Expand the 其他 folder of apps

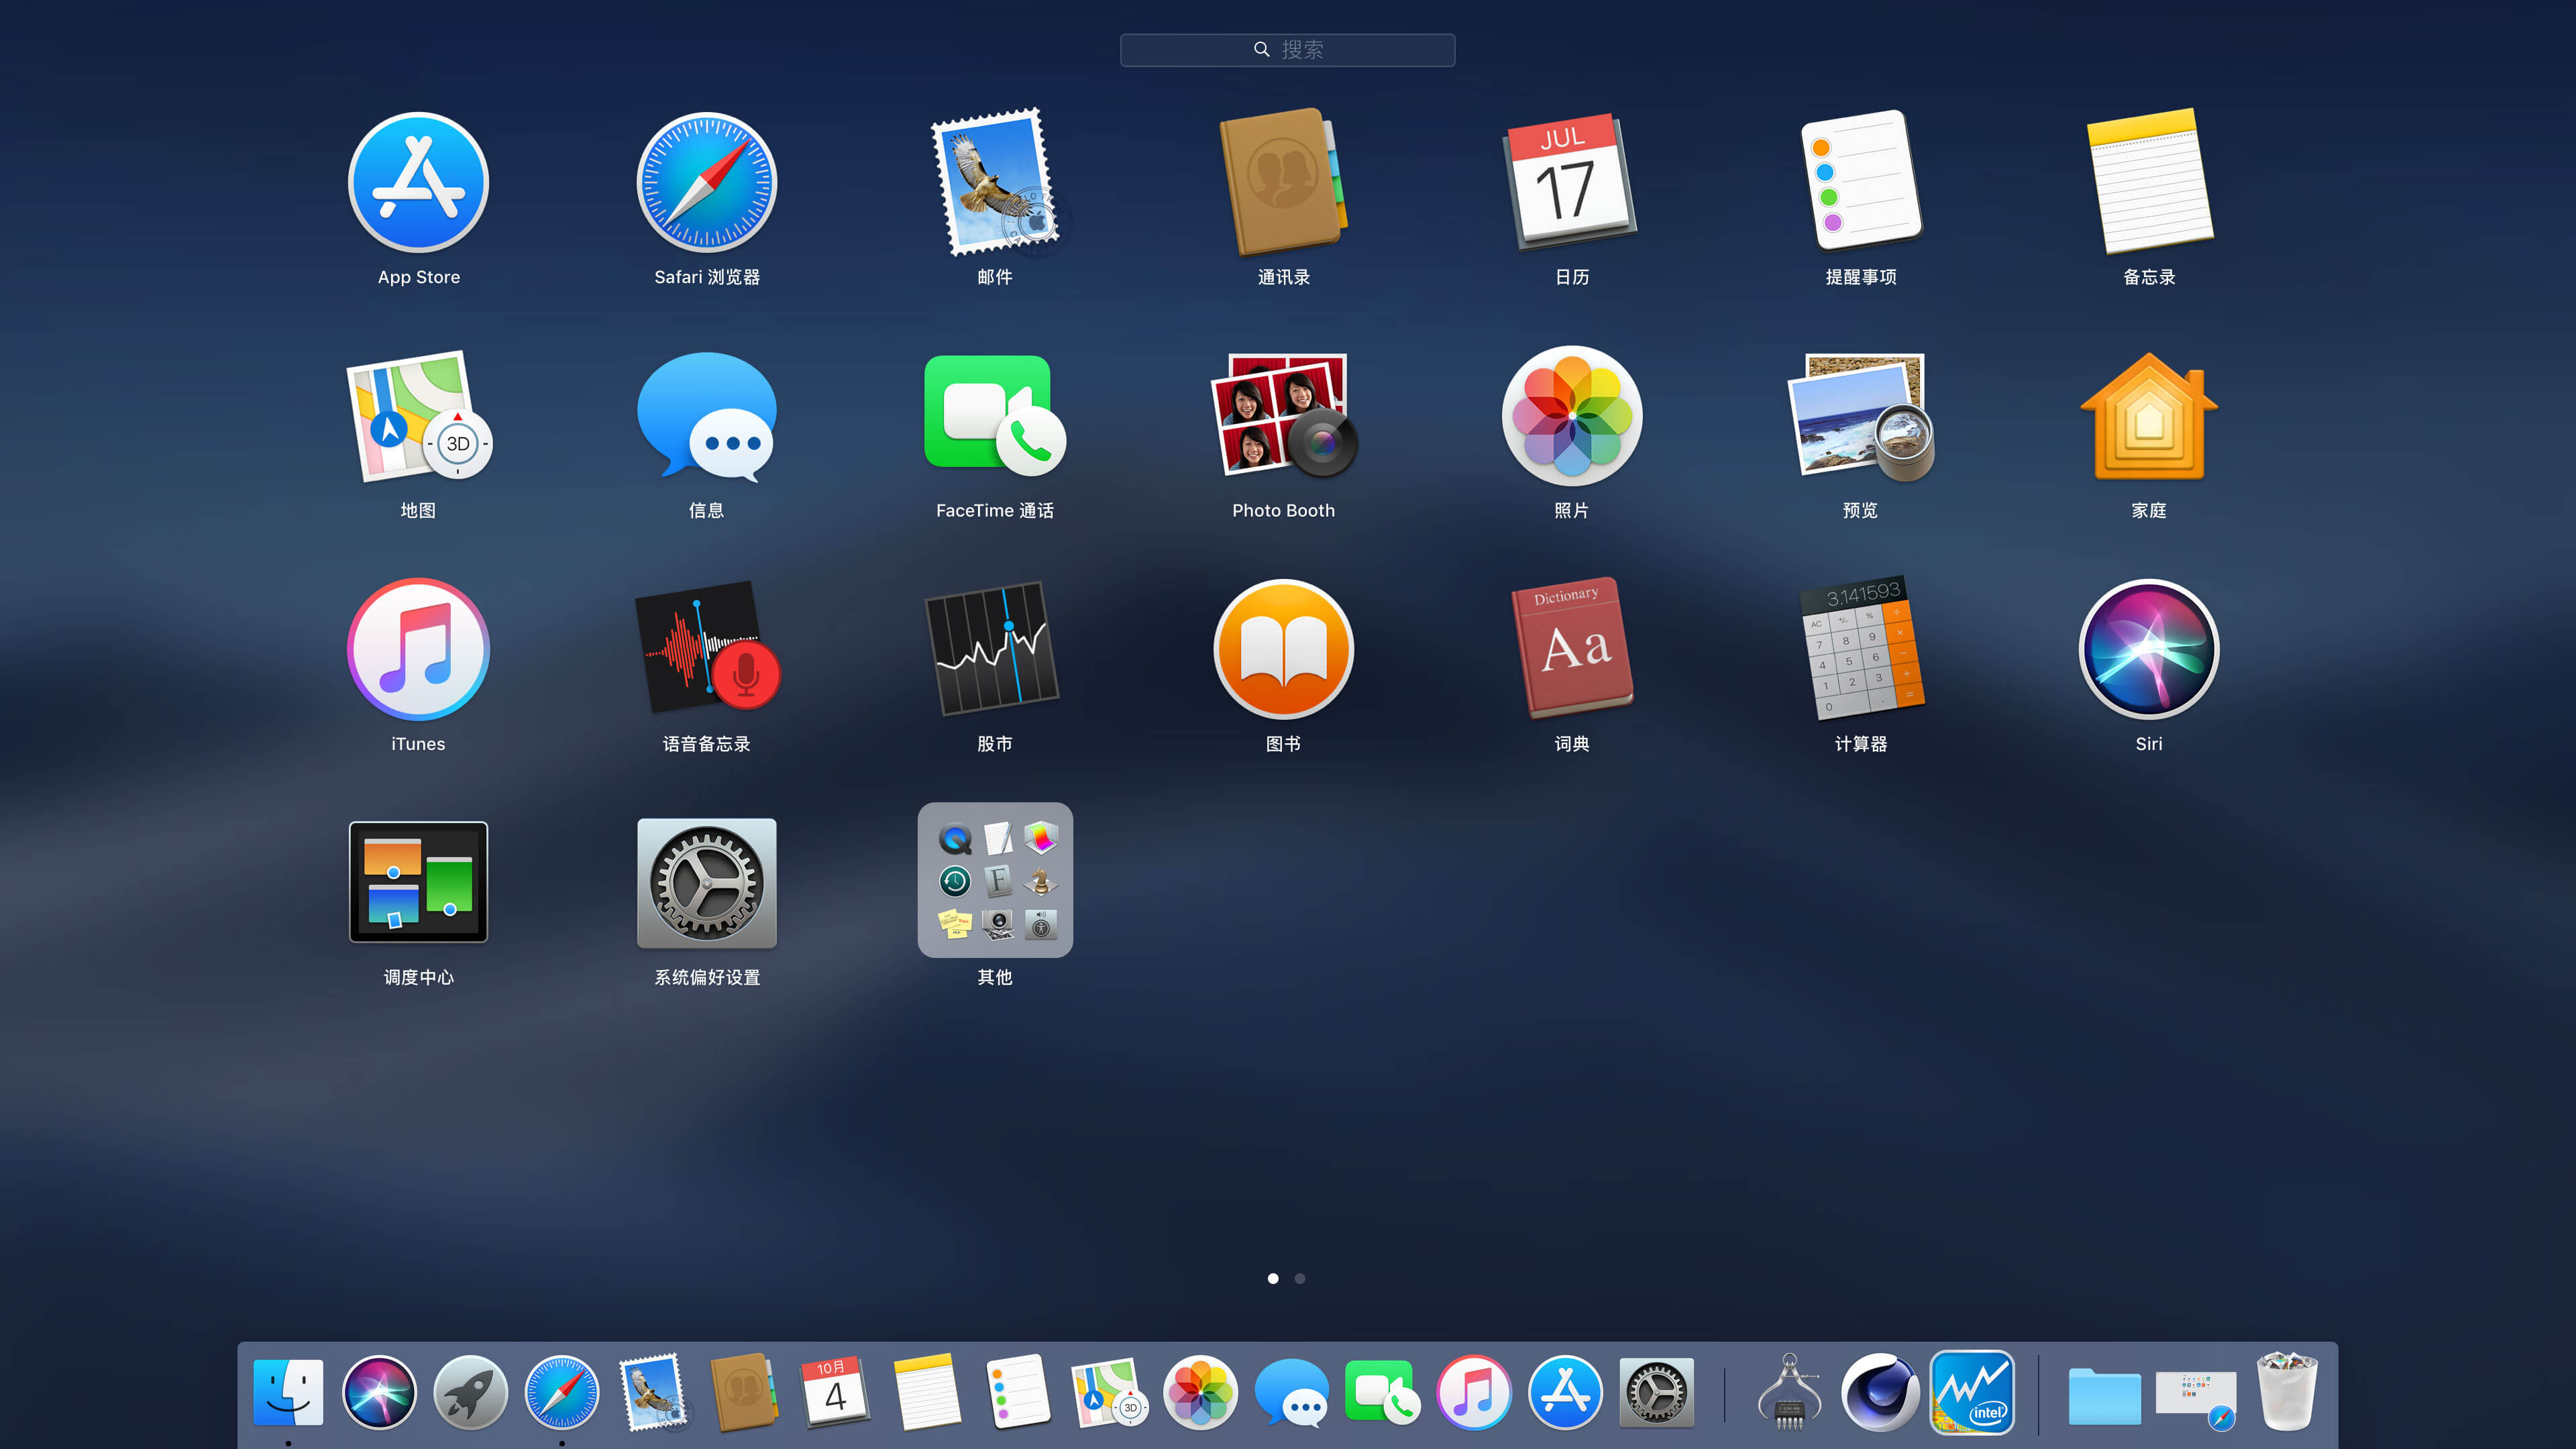click(994, 880)
